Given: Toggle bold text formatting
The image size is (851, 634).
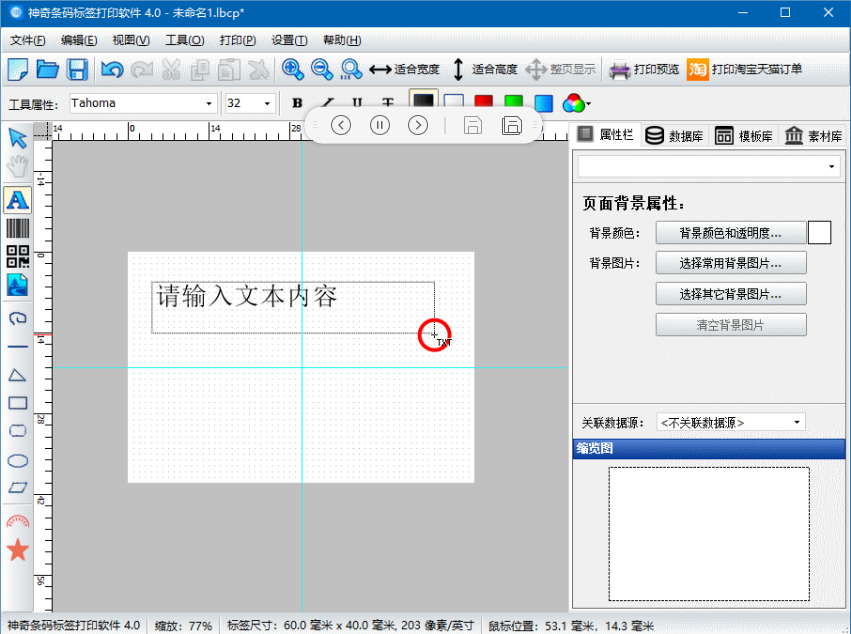Looking at the screenshot, I should [x=297, y=103].
